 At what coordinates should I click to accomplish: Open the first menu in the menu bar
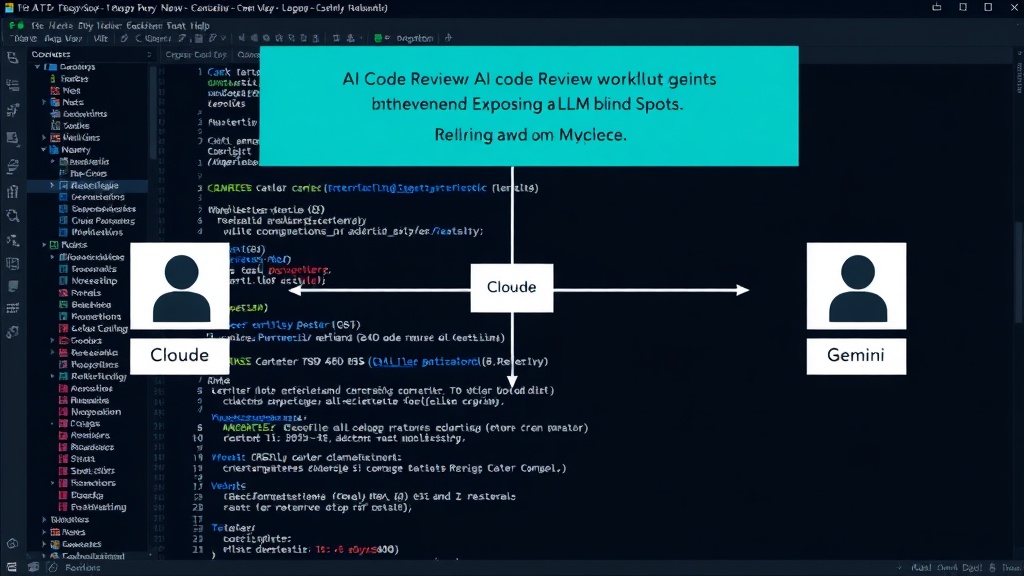point(37,25)
